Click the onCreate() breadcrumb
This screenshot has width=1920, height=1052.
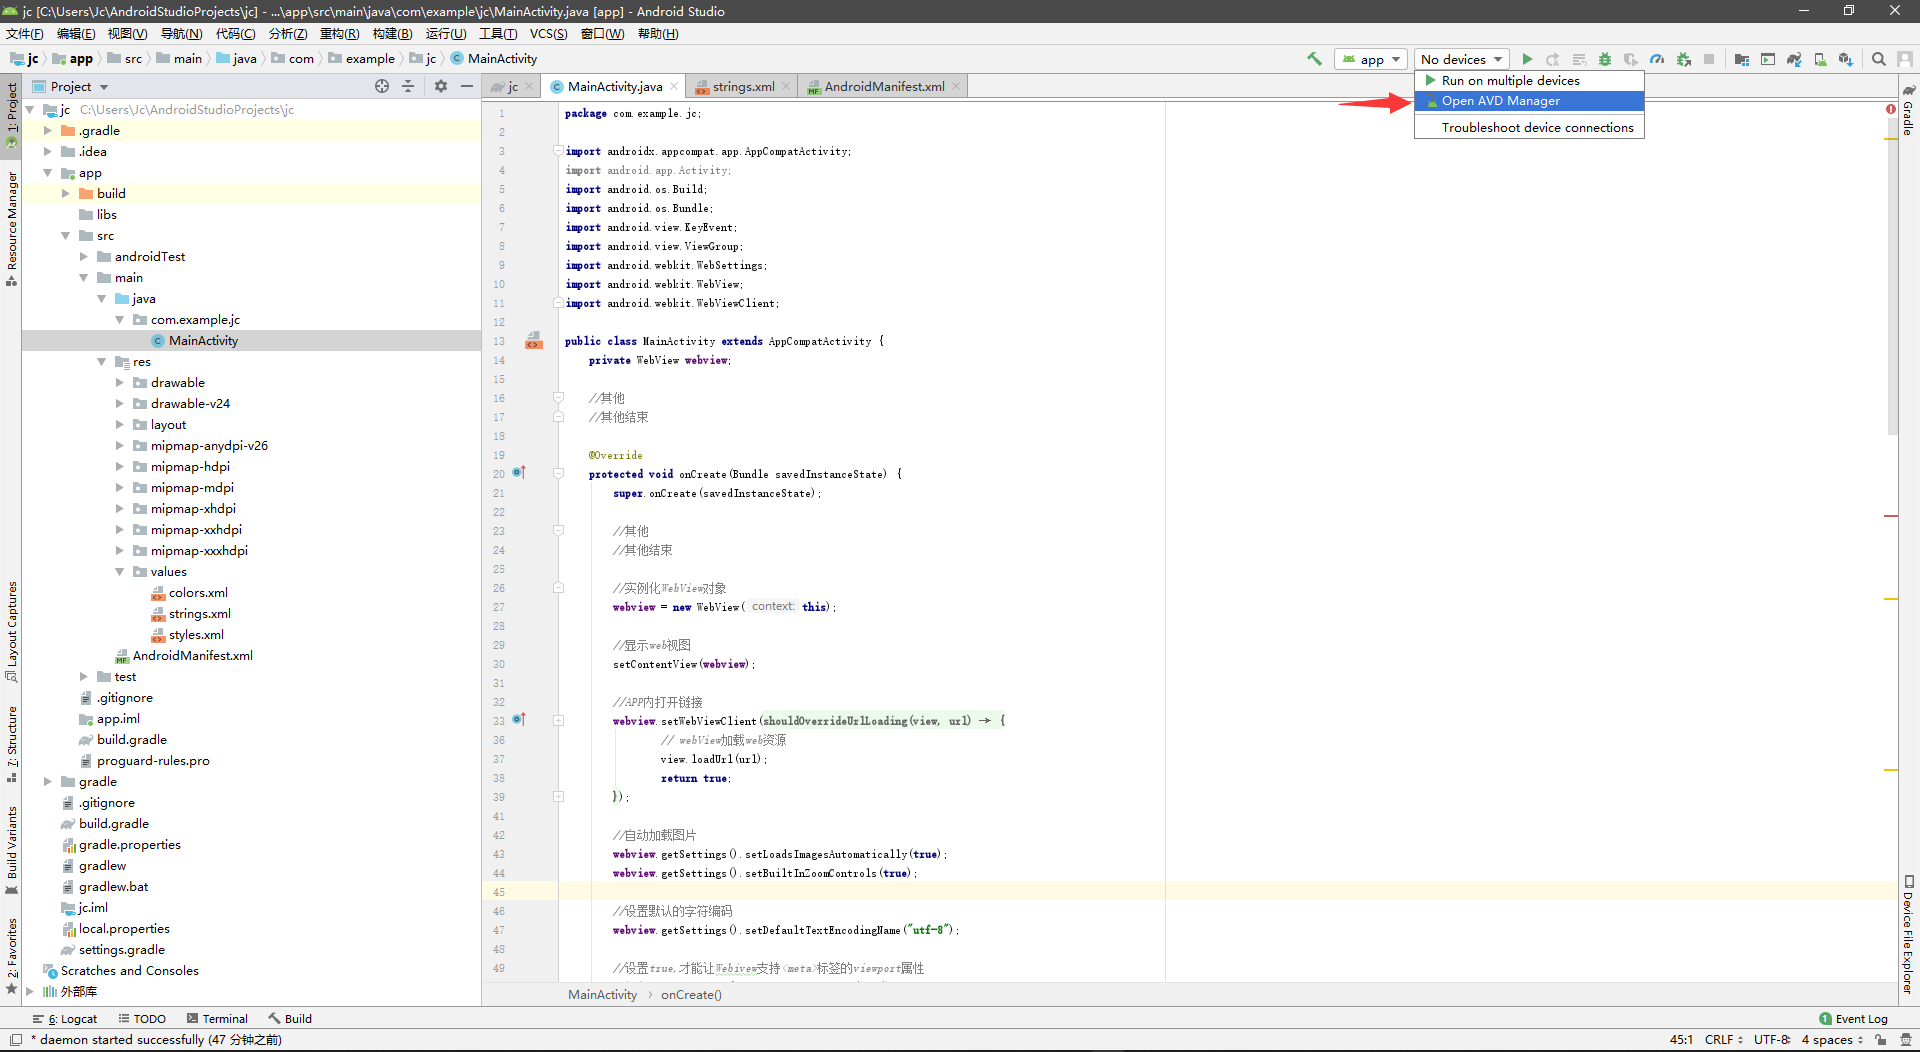691,994
